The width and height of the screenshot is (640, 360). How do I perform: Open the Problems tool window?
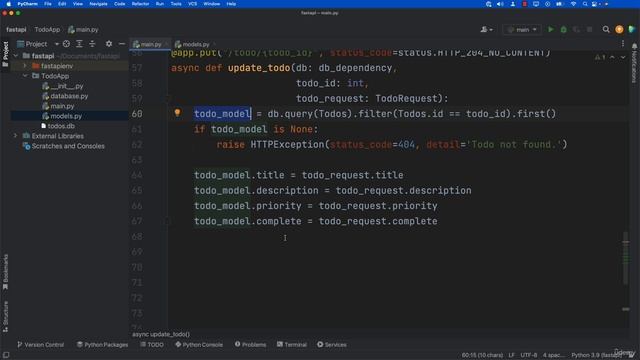(x=250, y=344)
